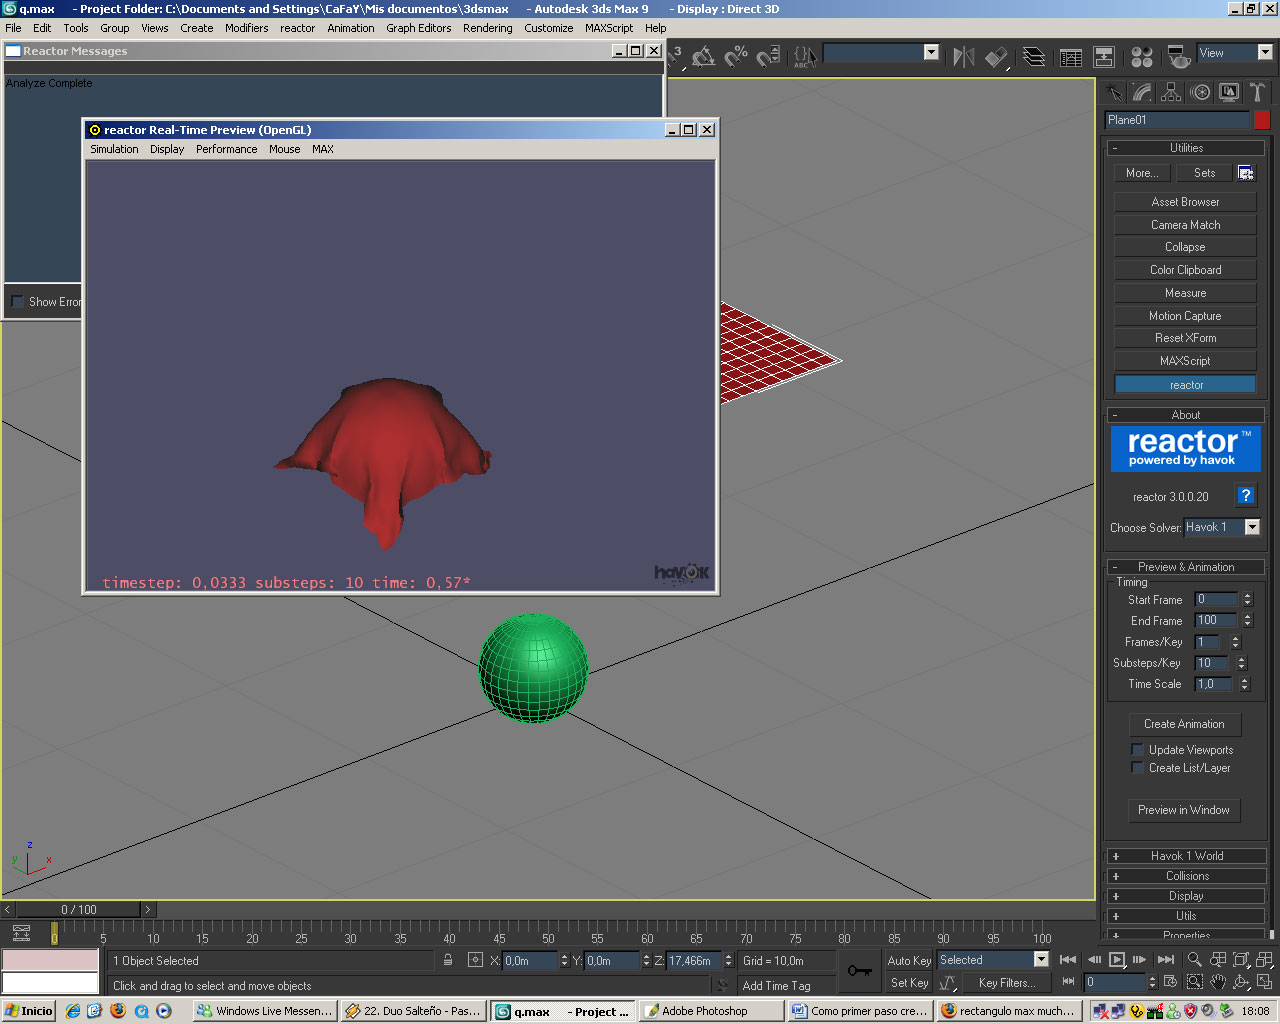Enable the Update Viewports checkbox
Image resolution: width=1280 pixels, height=1024 pixels.
(1137, 749)
